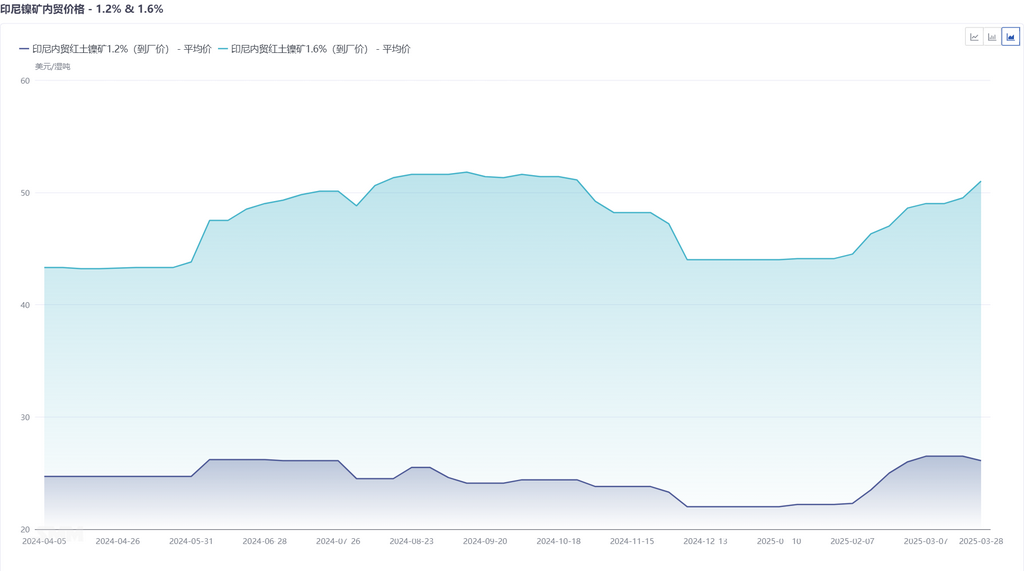
Task: Switch to bar chart view
Action: click(x=992, y=37)
